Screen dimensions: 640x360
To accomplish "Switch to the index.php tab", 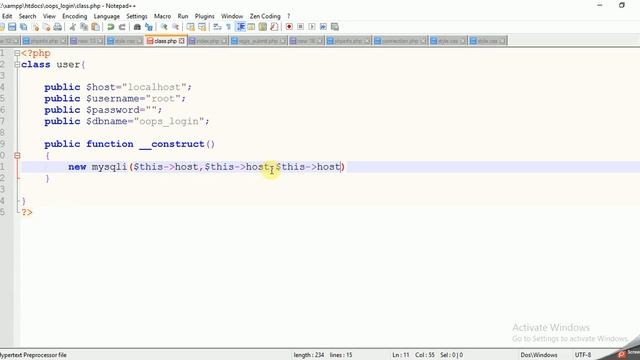I will tap(208, 41).
